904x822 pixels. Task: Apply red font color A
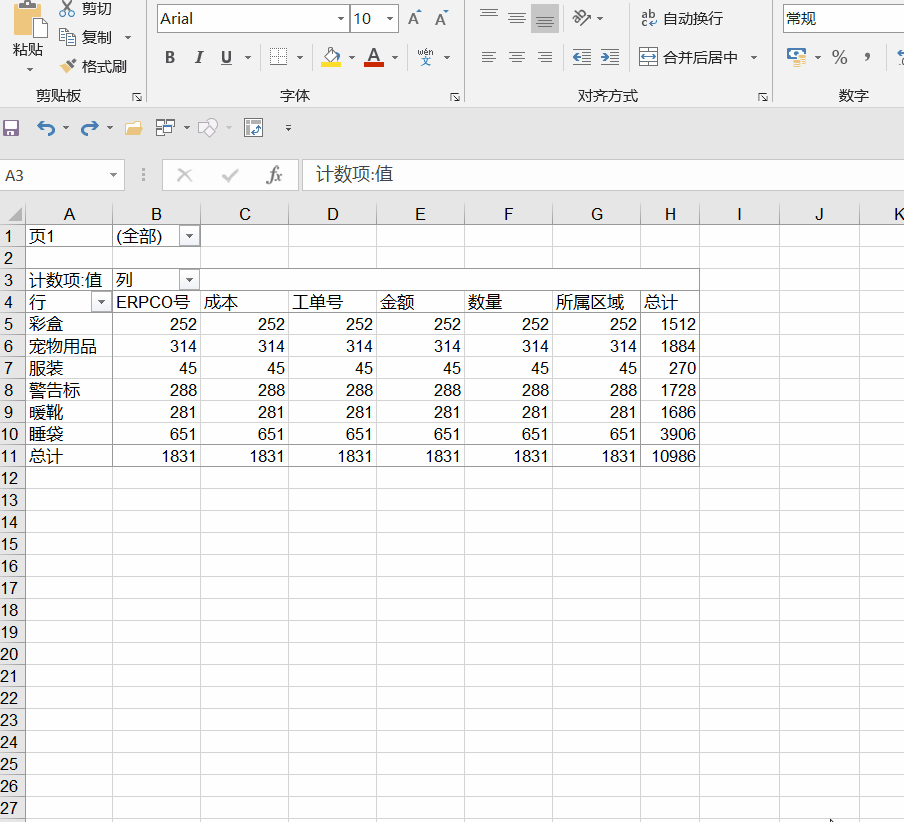(x=374, y=57)
